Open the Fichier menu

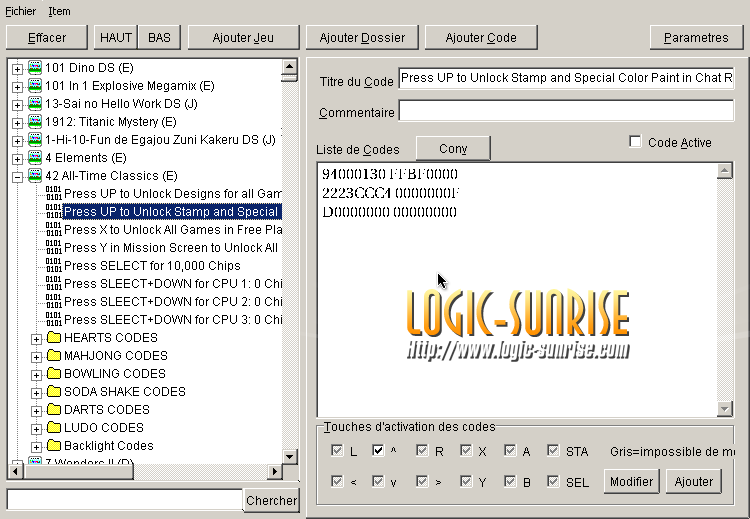click(x=20, y=11)
